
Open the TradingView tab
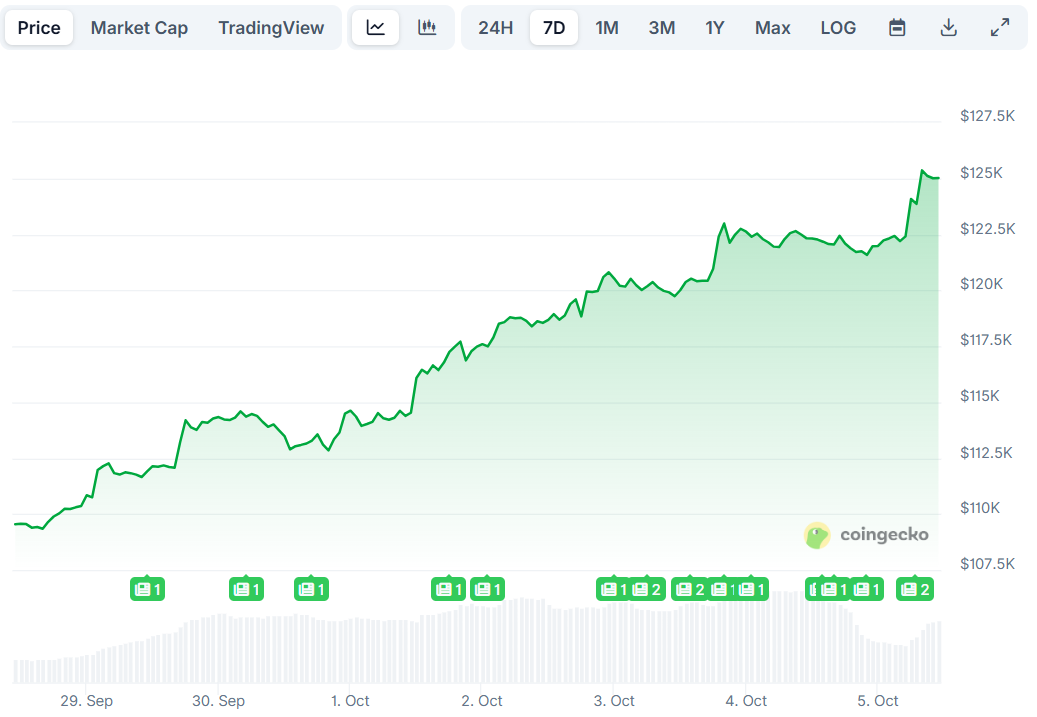pos(271,27)
